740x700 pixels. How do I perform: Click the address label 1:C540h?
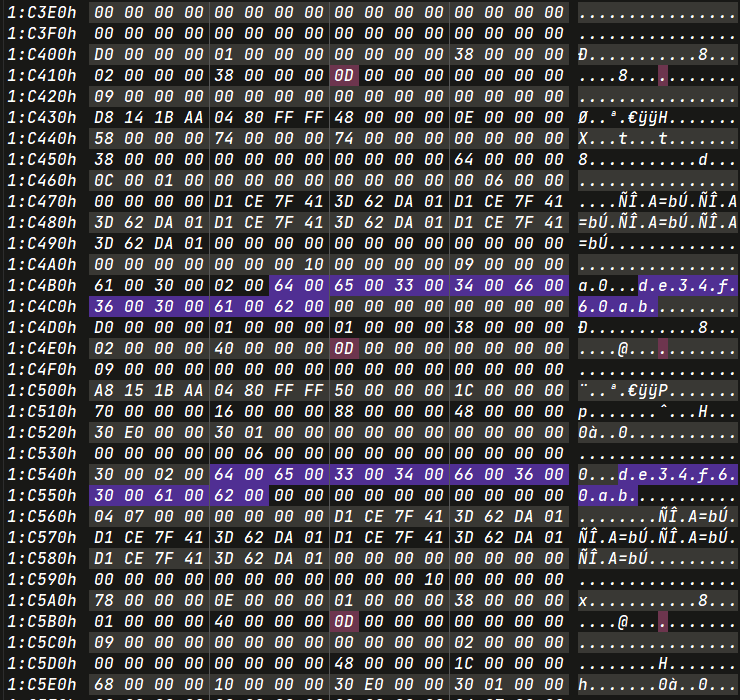tap(42, 475)
